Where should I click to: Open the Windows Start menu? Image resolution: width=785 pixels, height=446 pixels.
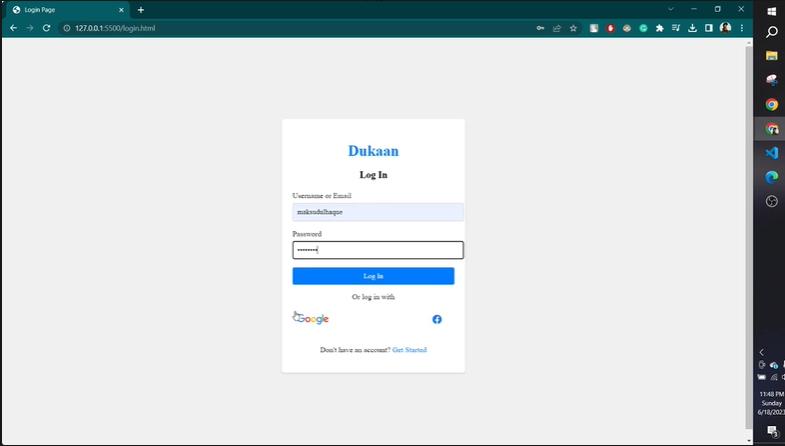(x=771, y=10)
